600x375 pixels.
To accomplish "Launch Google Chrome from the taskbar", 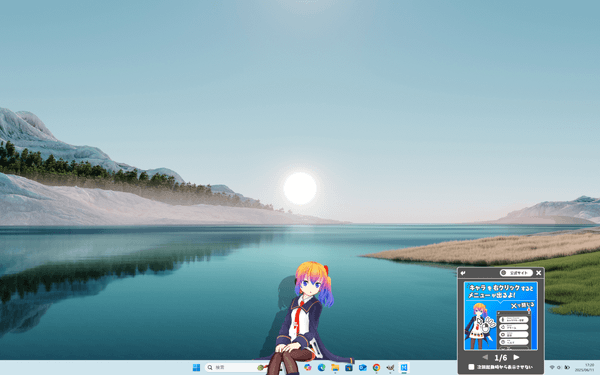I will 377,367.
